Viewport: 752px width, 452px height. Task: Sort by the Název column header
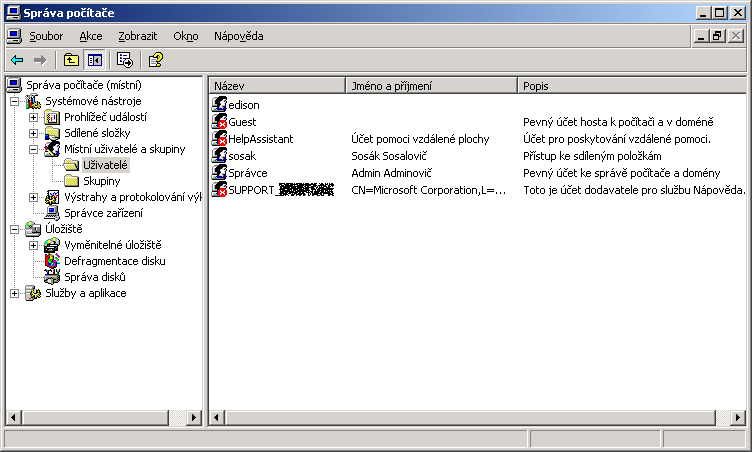[277, 85]
